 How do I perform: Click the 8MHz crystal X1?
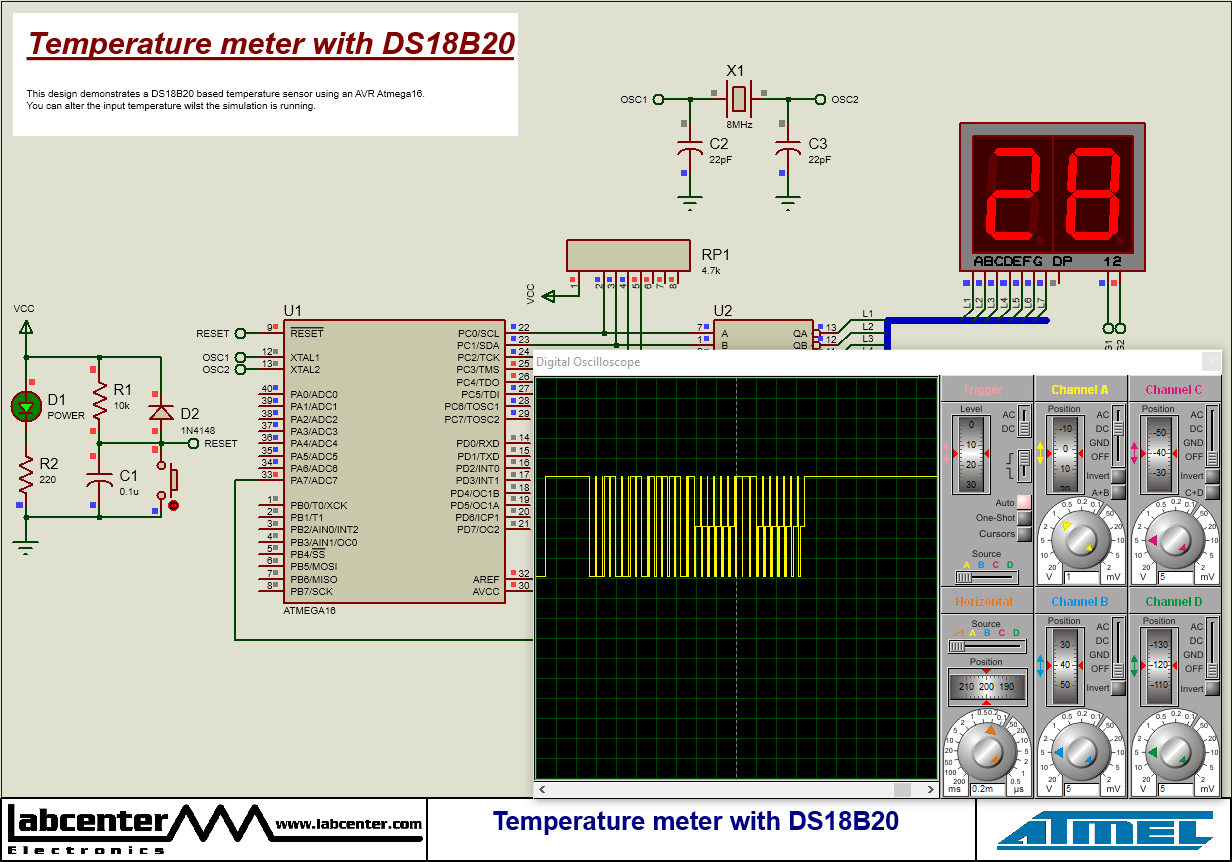tap(737, 99)
